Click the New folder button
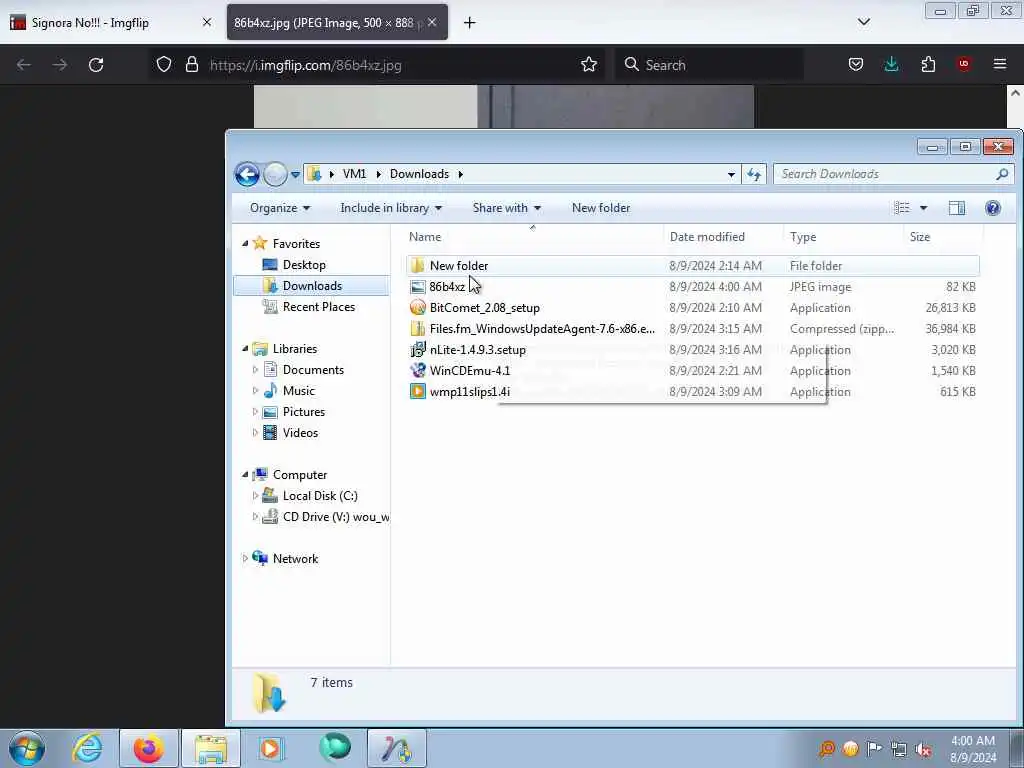Viewport: 1024px width, 768px height. tap(601, 208)
